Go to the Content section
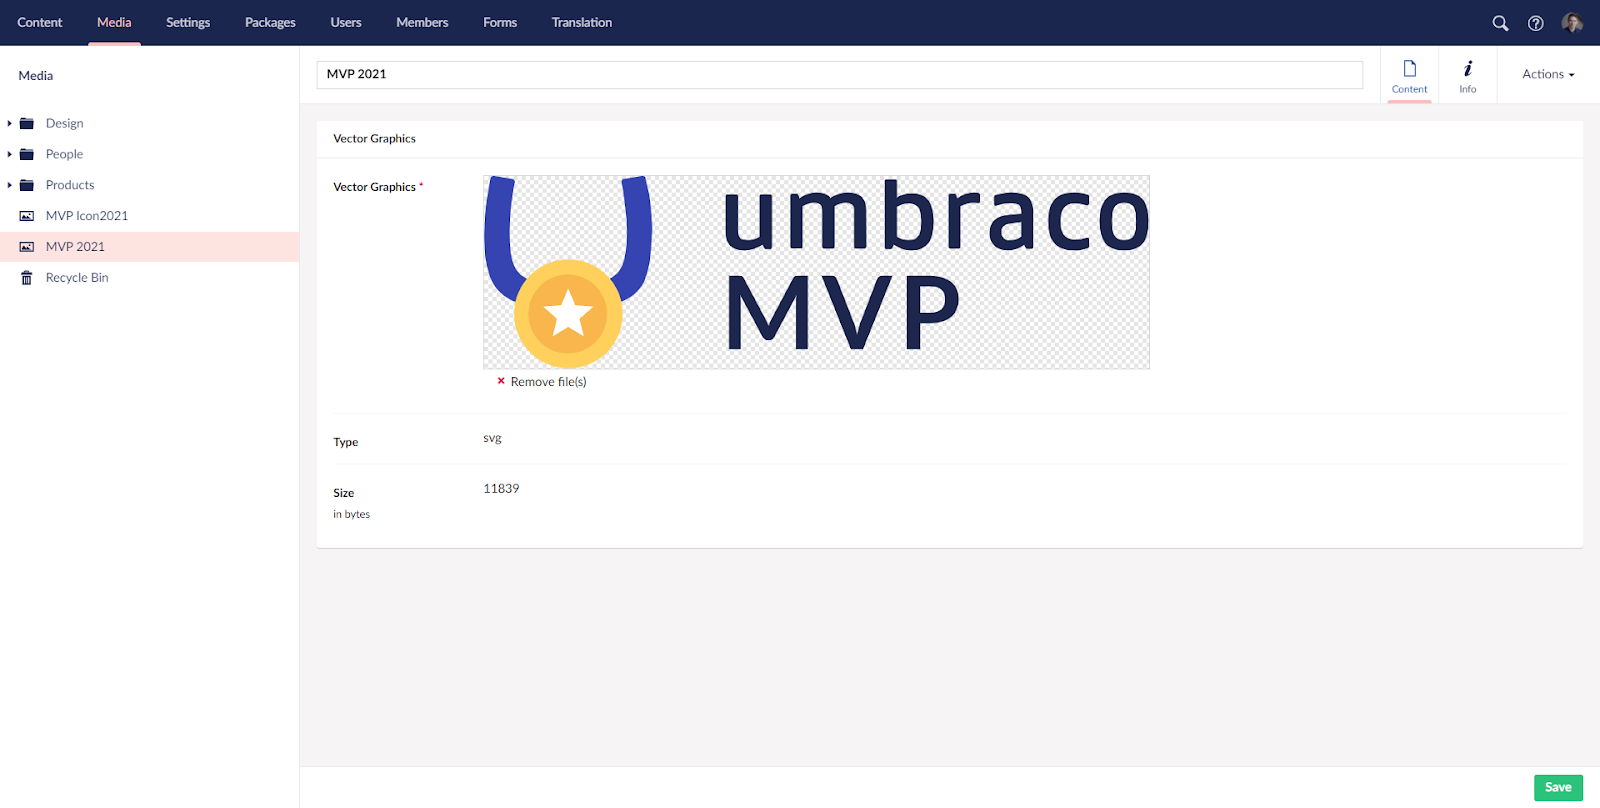The image size is (1600, 808). click(40, 23)
